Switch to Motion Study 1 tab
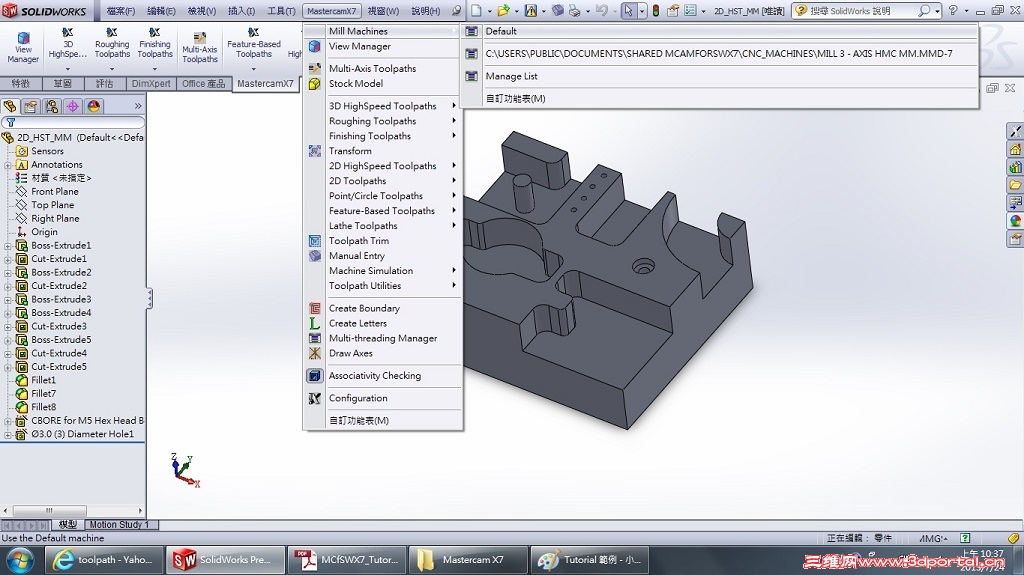 [119, 525]
